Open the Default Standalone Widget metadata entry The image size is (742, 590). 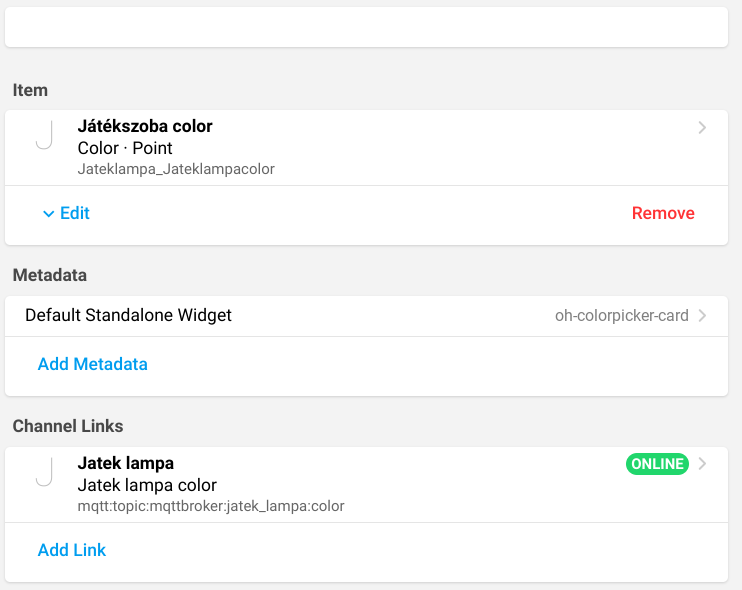tap(128, 316)
